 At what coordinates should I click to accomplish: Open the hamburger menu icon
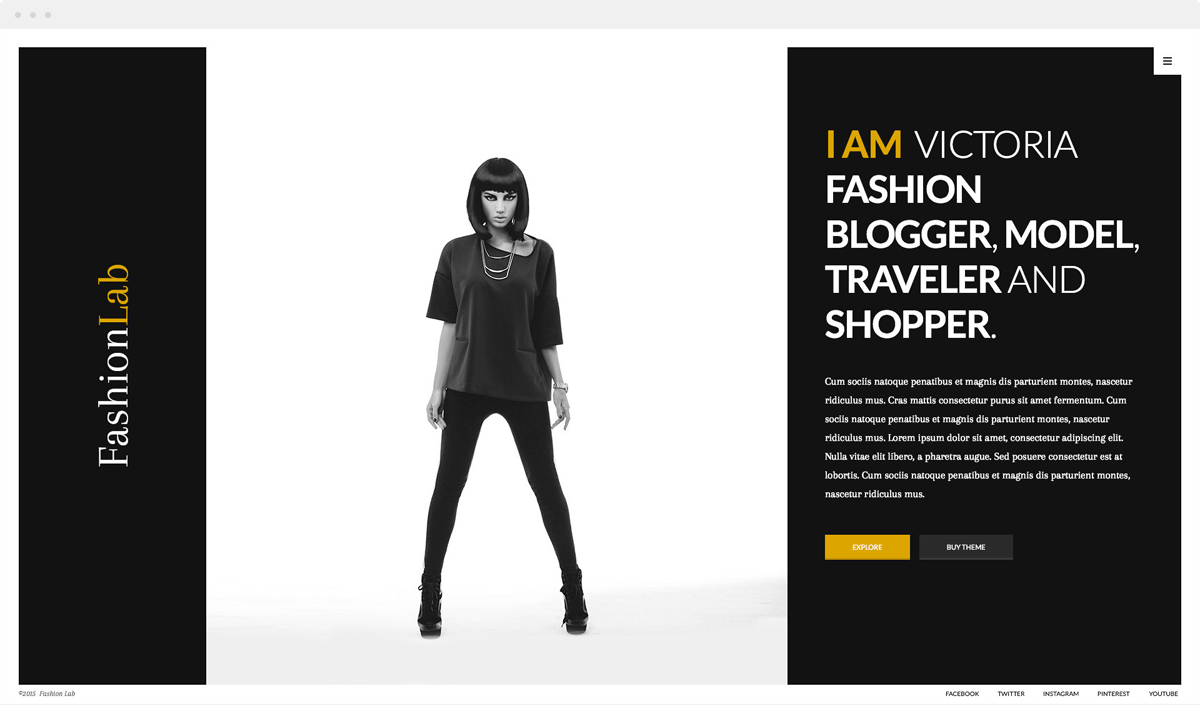[1167, 61]
